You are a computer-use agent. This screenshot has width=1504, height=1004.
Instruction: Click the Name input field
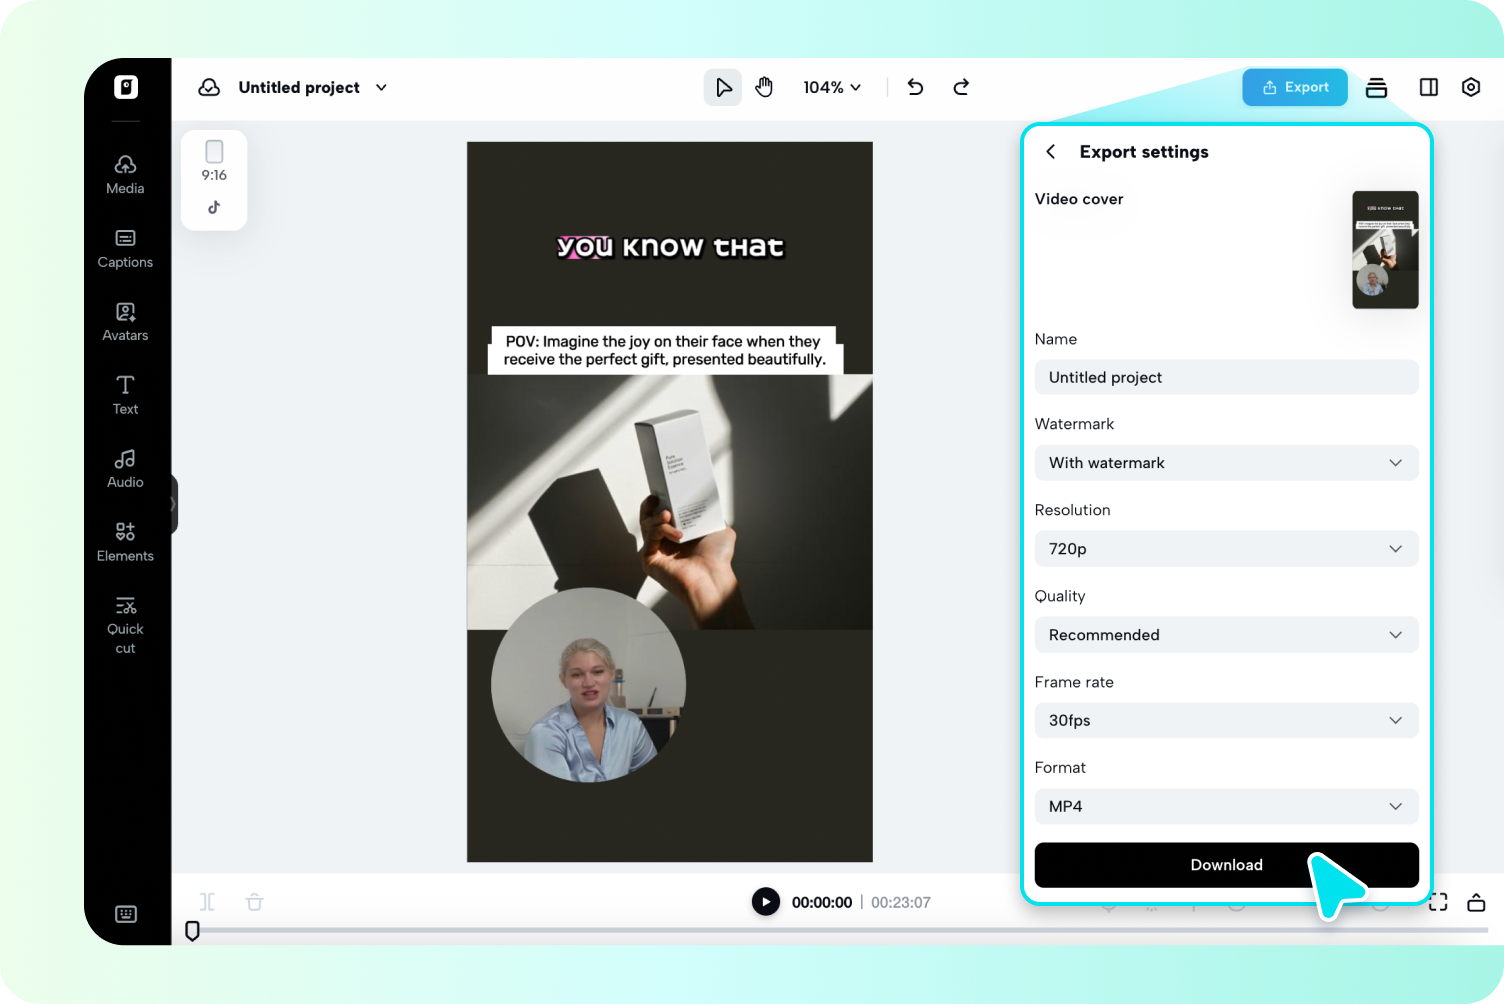pos(1226,377)
